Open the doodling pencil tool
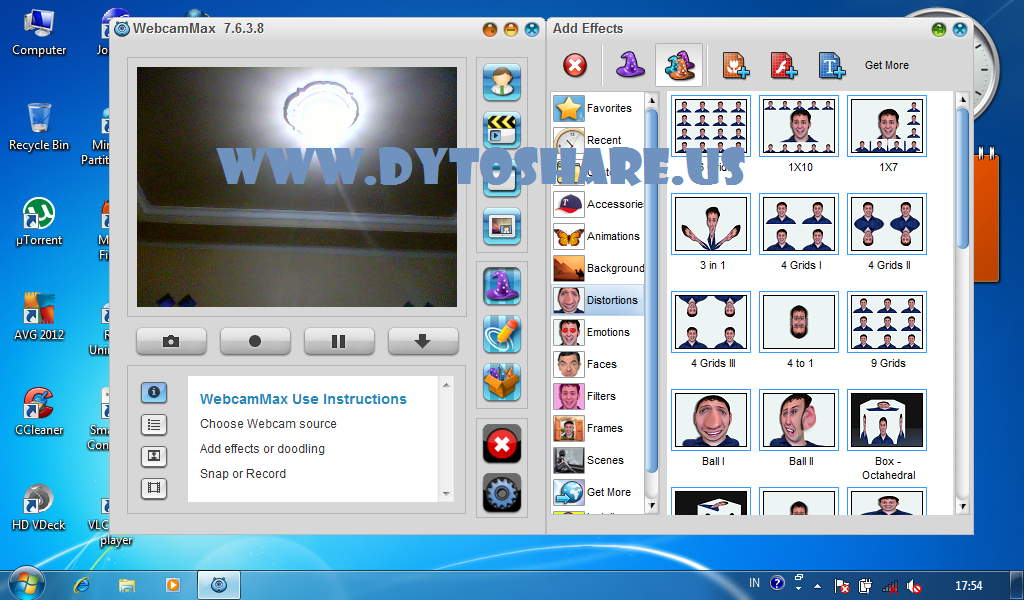1024x600 pixels. (502, 334)
